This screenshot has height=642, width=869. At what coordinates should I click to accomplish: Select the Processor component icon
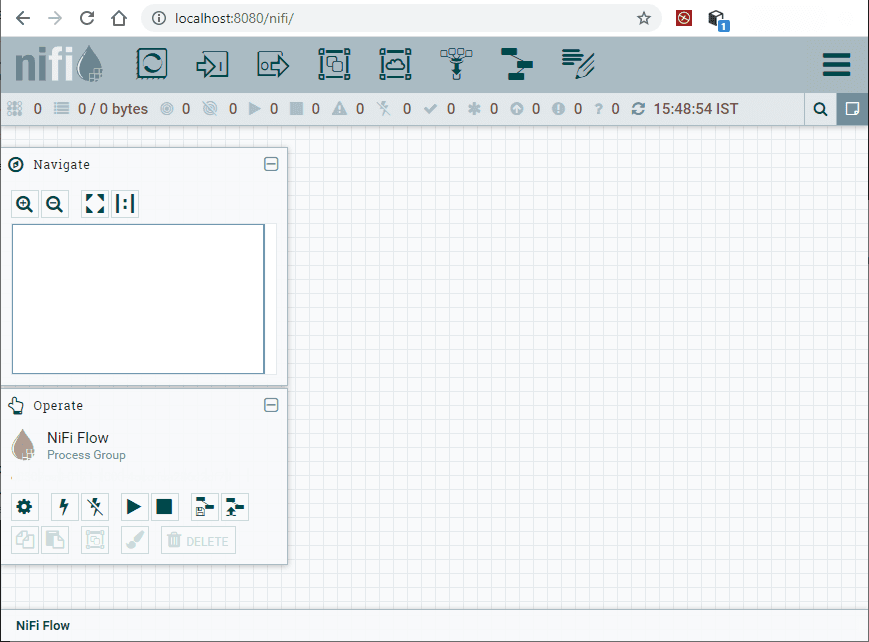tap(152, 65)
